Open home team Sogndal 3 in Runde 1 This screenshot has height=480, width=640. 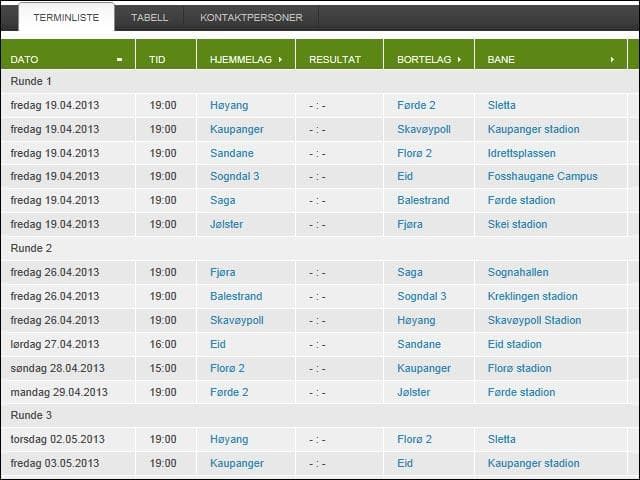pyautogui.click(x=235, y=177)
